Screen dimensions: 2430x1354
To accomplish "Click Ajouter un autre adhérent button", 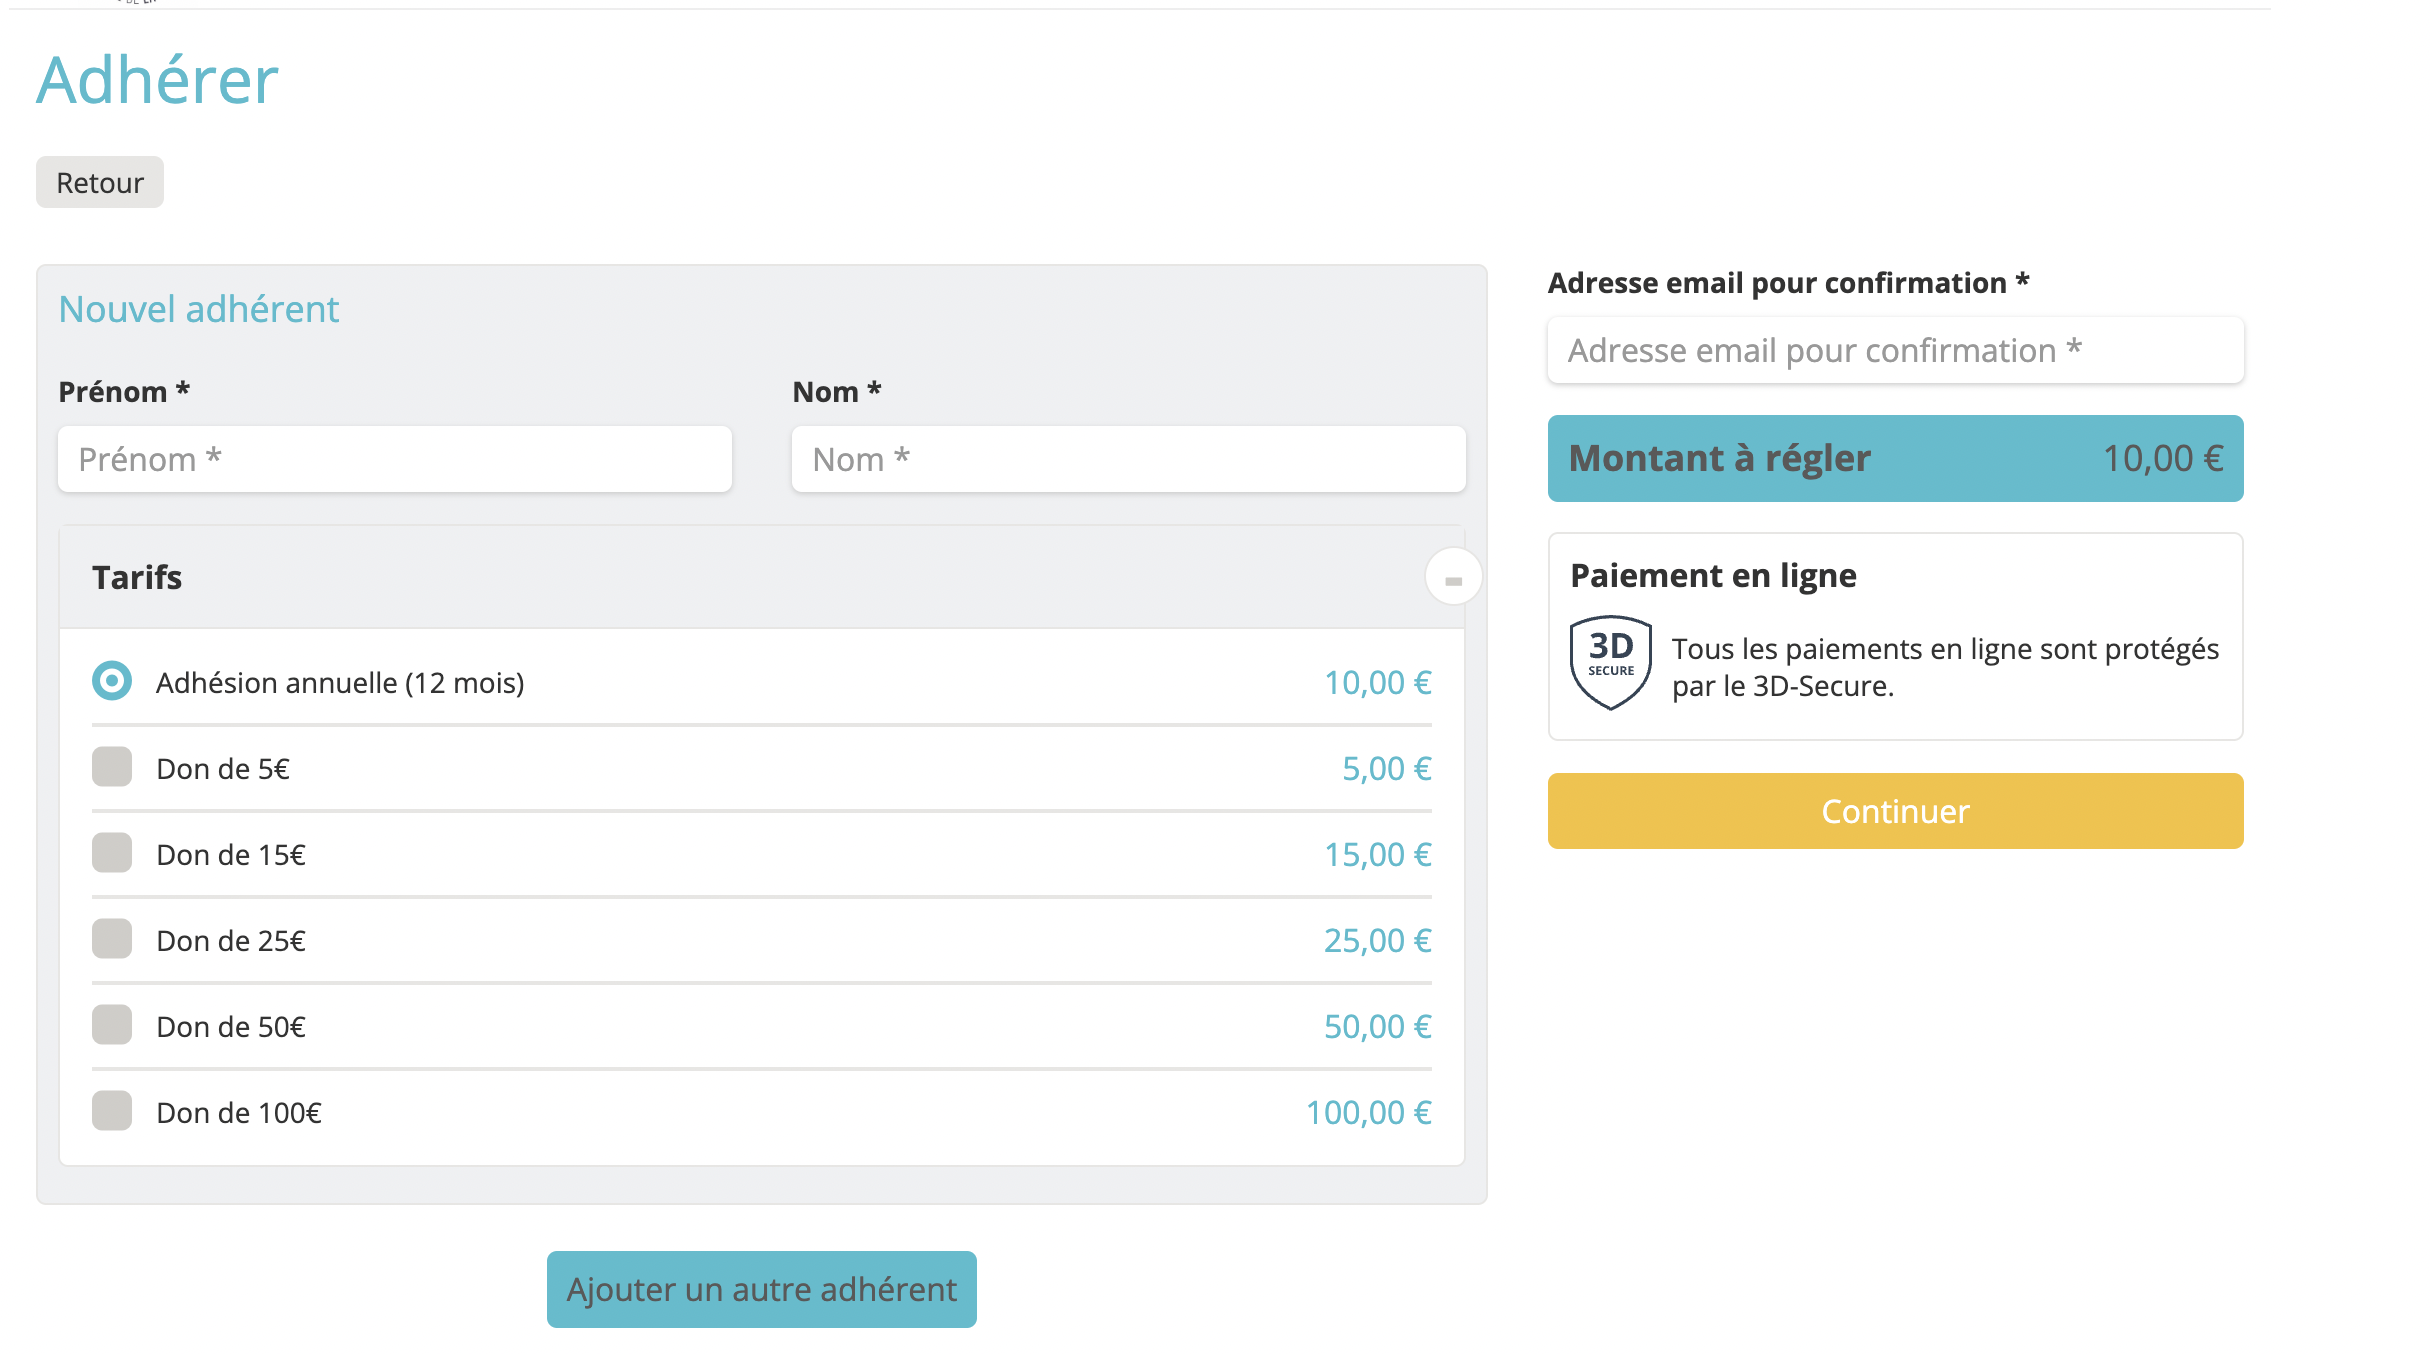I will click(761, 1289).
